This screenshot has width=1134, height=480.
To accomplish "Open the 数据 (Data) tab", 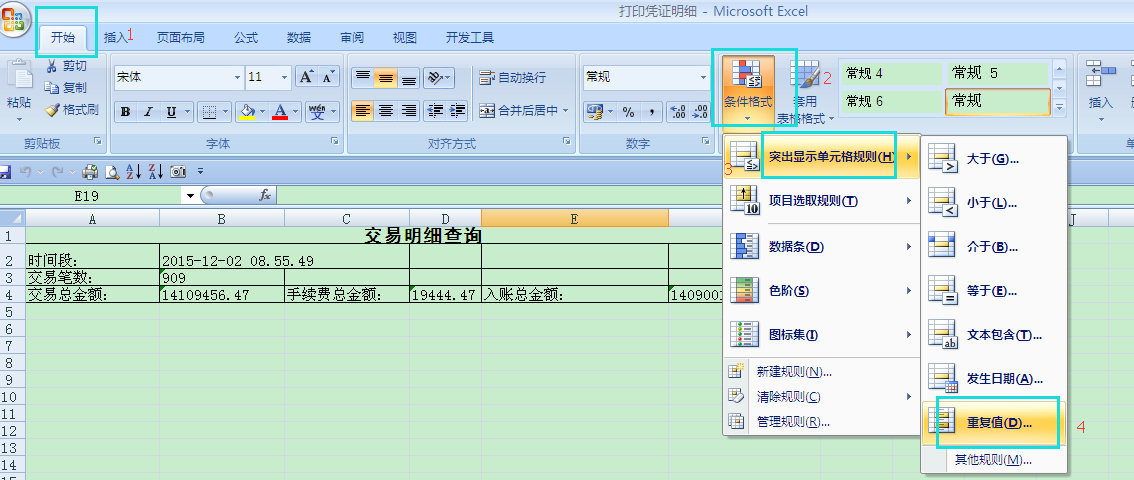I will tap(299, 38).
